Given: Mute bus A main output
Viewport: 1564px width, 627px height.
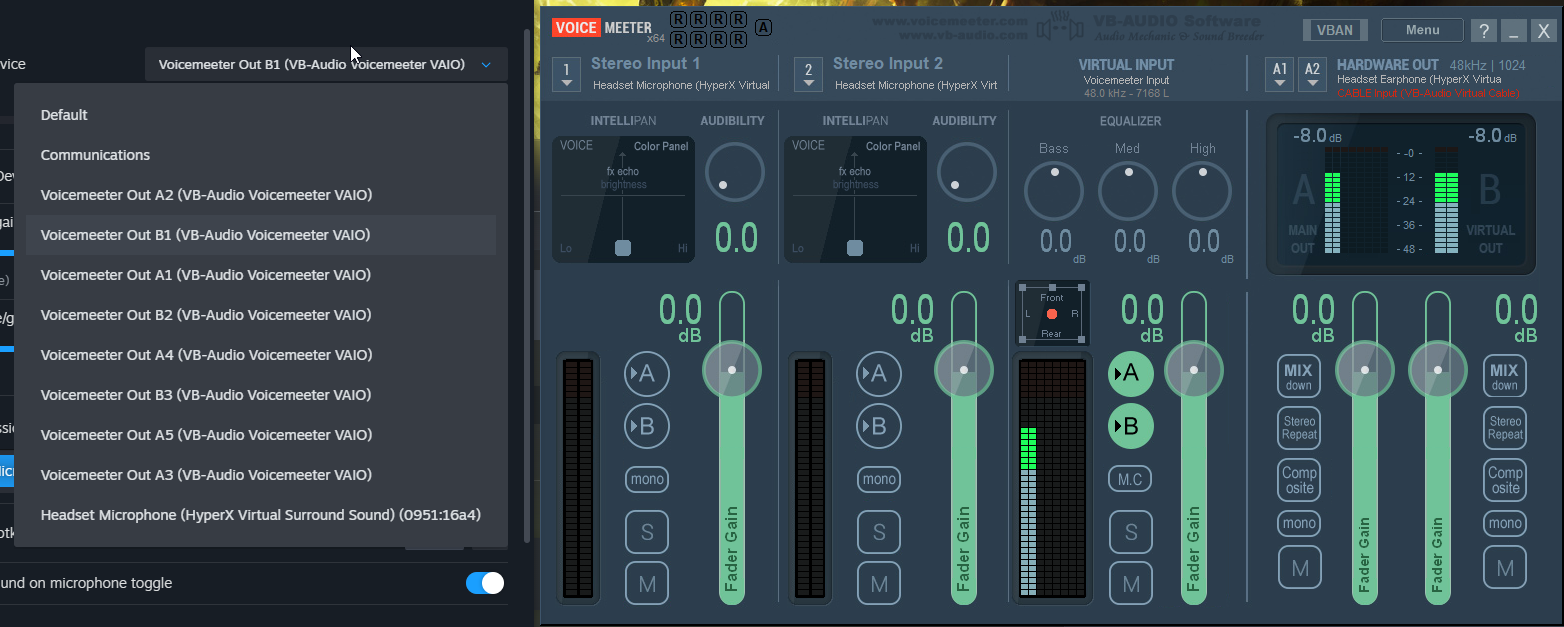Looking at the screenshot, I should (x=1299, y=568).
